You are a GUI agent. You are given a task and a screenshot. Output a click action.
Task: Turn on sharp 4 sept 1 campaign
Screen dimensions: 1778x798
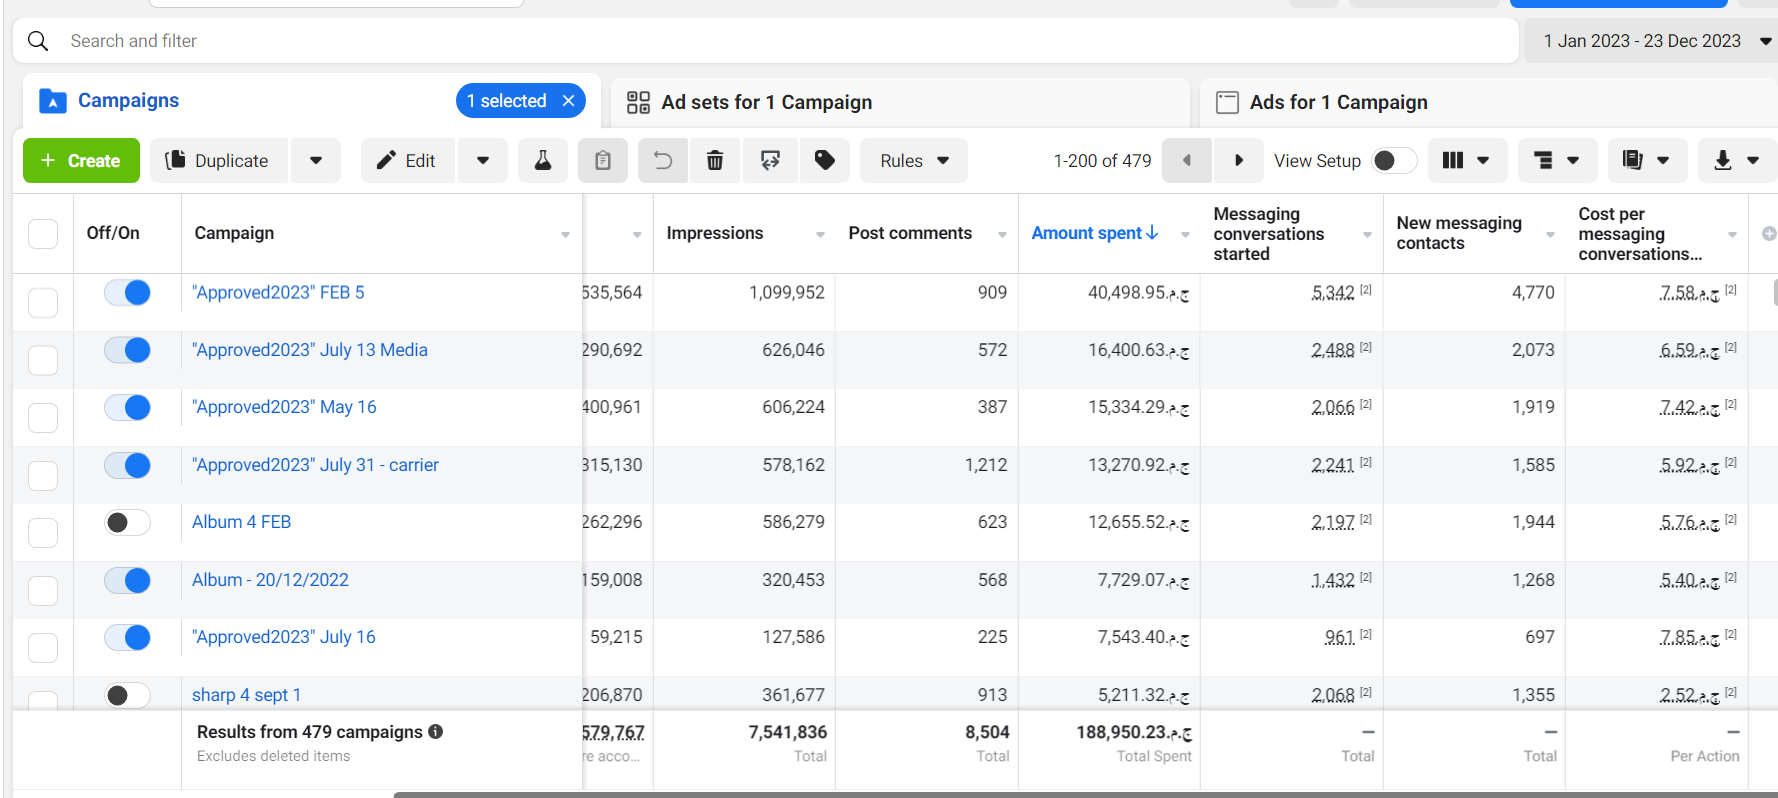[127, 695]
